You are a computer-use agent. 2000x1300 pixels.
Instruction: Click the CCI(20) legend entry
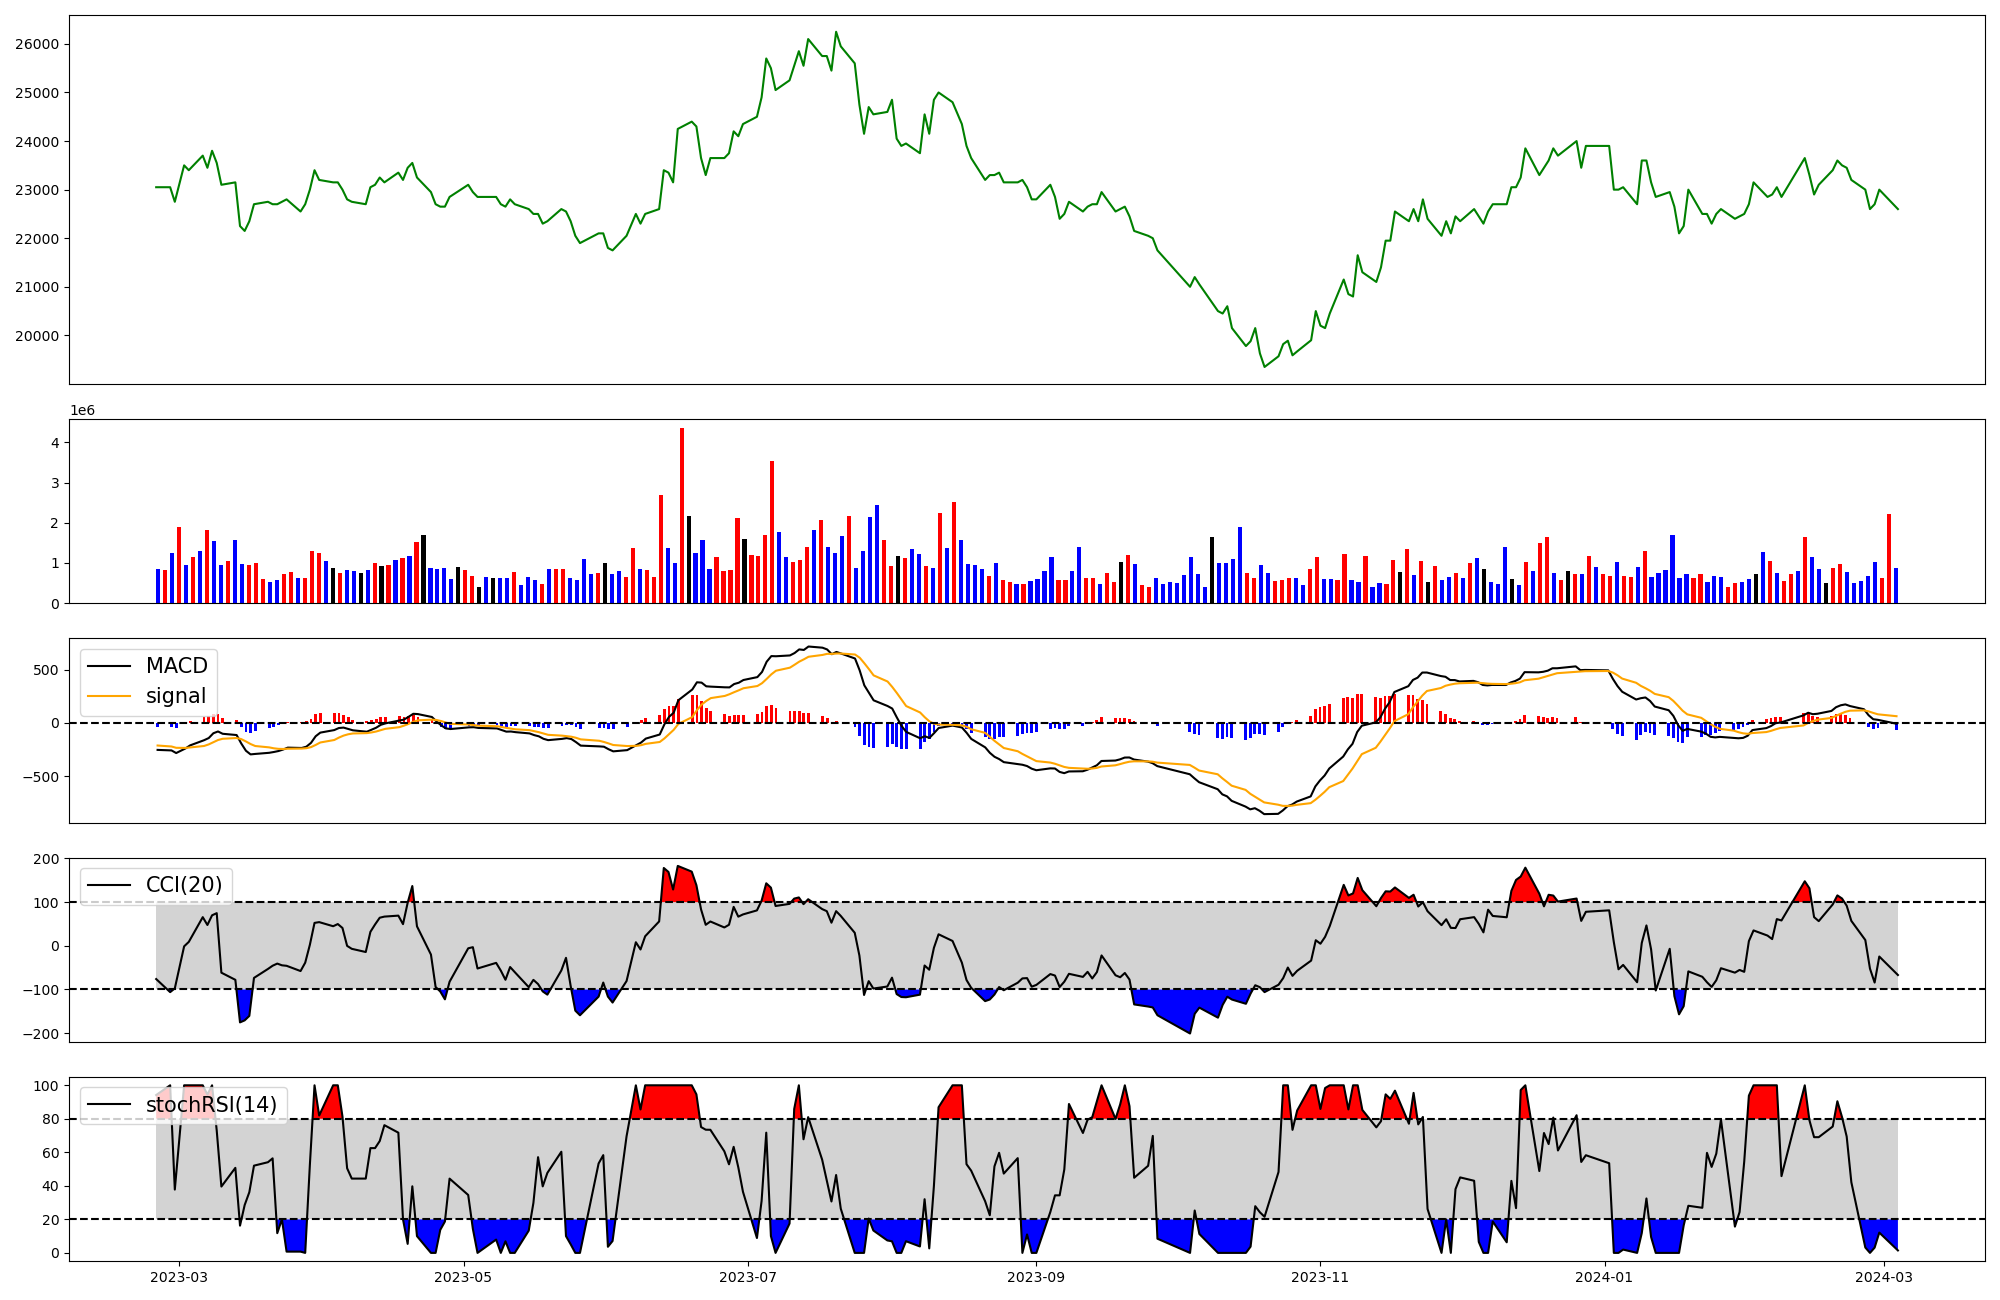(x=184, y=885)
